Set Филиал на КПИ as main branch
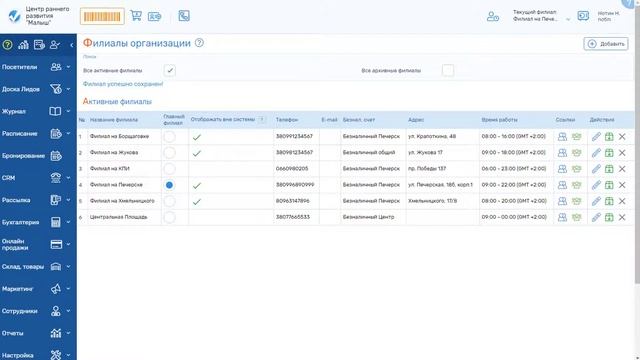Viewport: 640px width, 360px height. click(169, 169)
